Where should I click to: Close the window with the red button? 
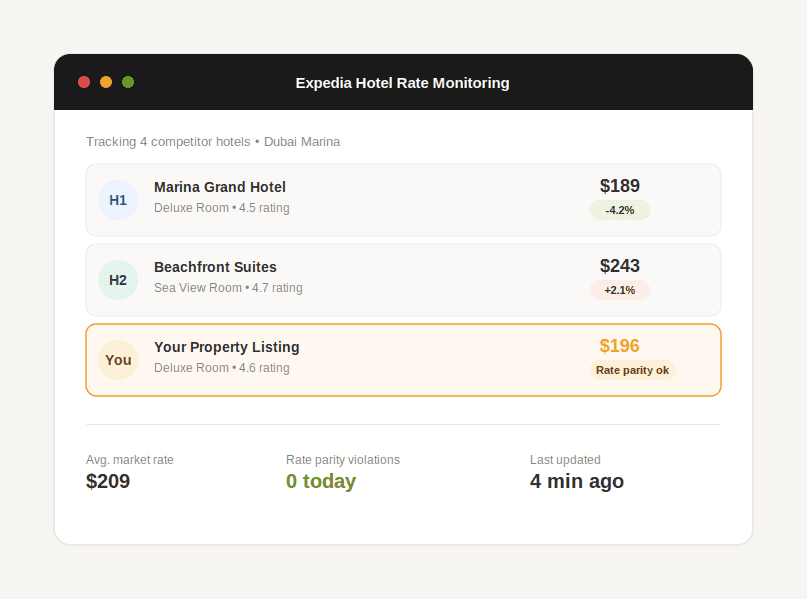(84, 82)
